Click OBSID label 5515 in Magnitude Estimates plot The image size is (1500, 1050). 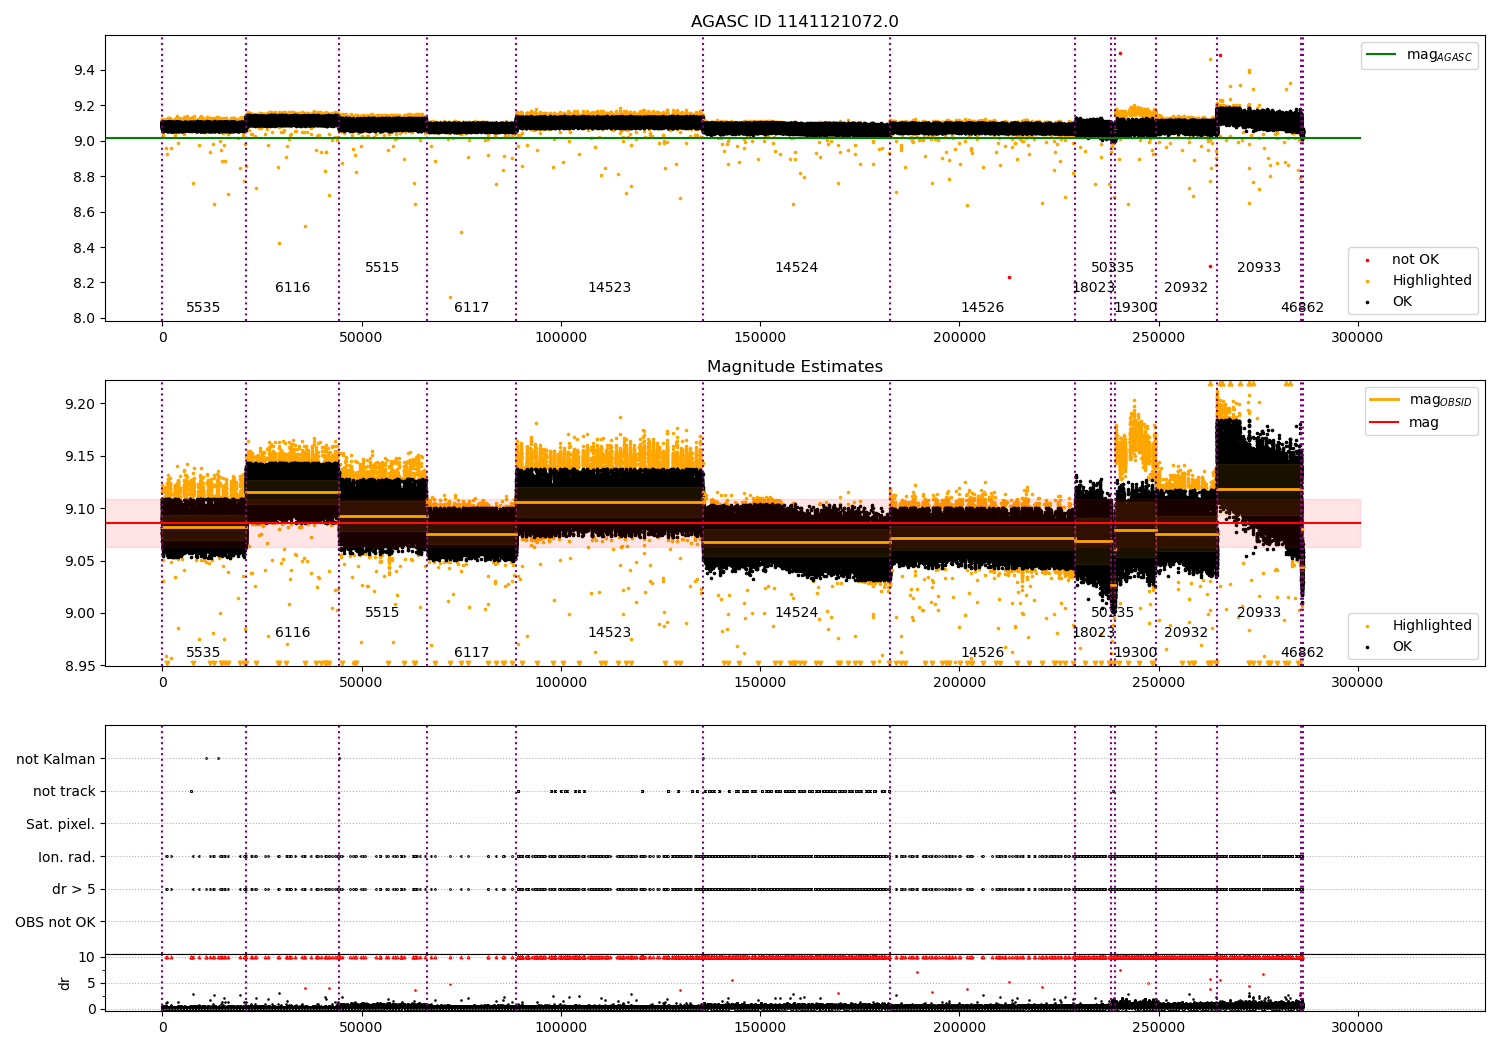(382, 613)
